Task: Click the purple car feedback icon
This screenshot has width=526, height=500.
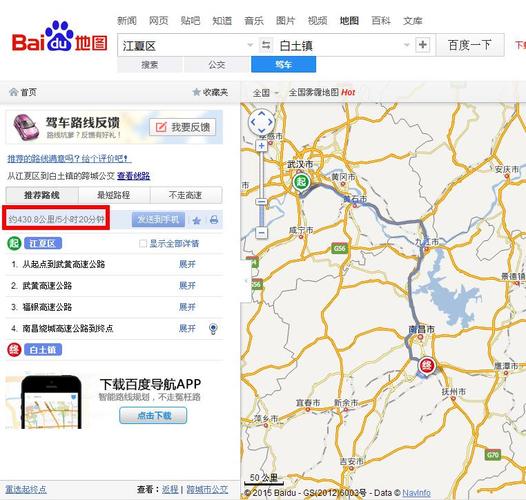Action: (25, 127)
